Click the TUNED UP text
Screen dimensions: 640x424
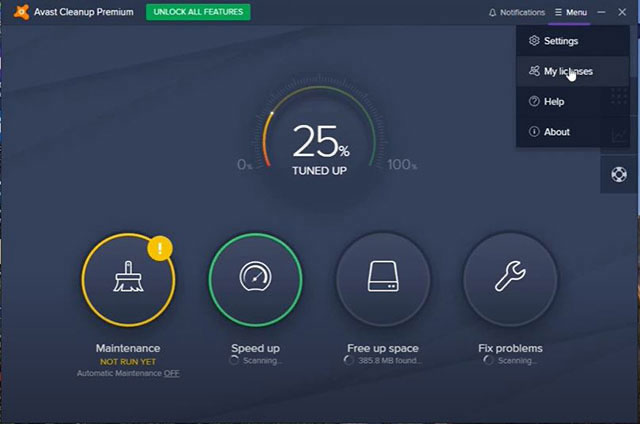320,171
